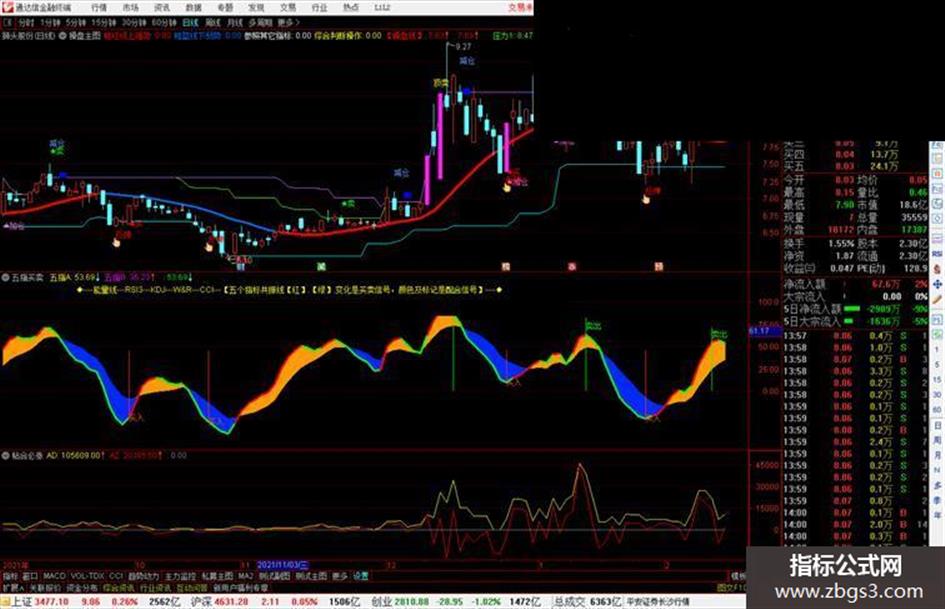Click 5日净流入额 green bar
Image resolution: width=945 pixels, height=609 pixels.
(852, 309)
